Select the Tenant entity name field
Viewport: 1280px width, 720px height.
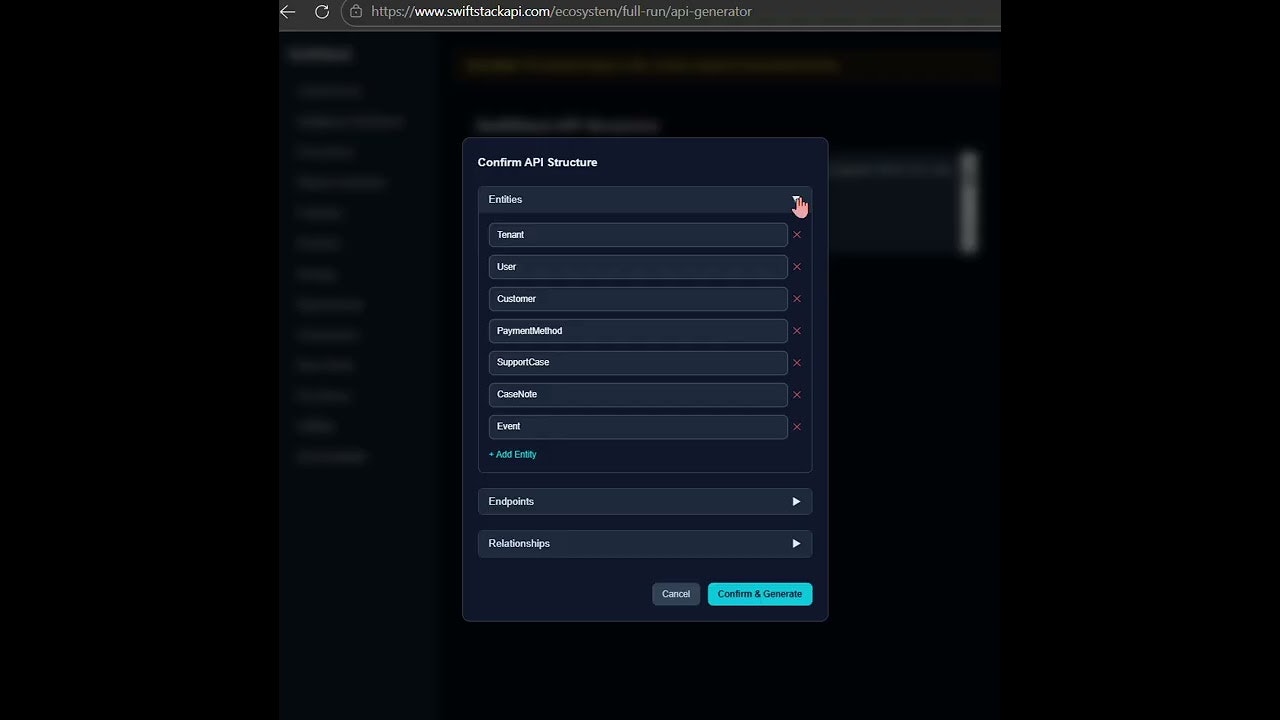(637, 234)
